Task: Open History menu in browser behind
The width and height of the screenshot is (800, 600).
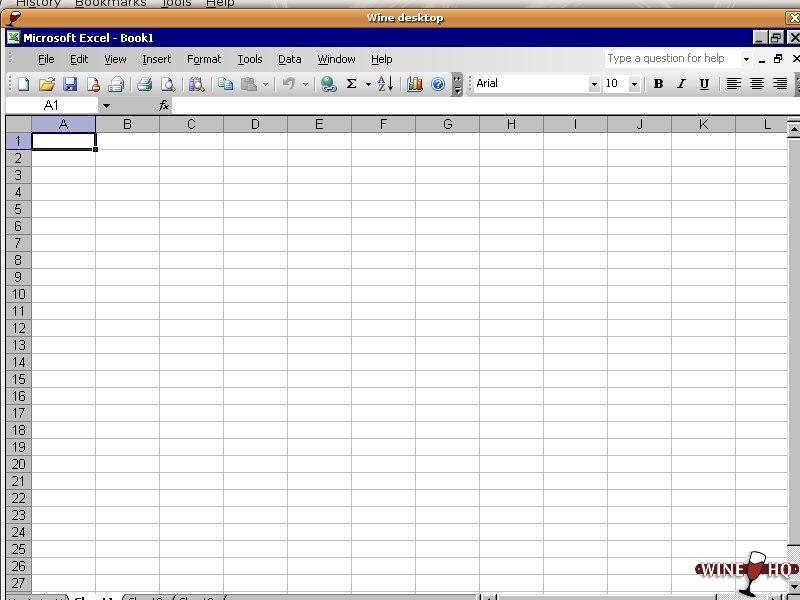Action: (x=38, y=3)
